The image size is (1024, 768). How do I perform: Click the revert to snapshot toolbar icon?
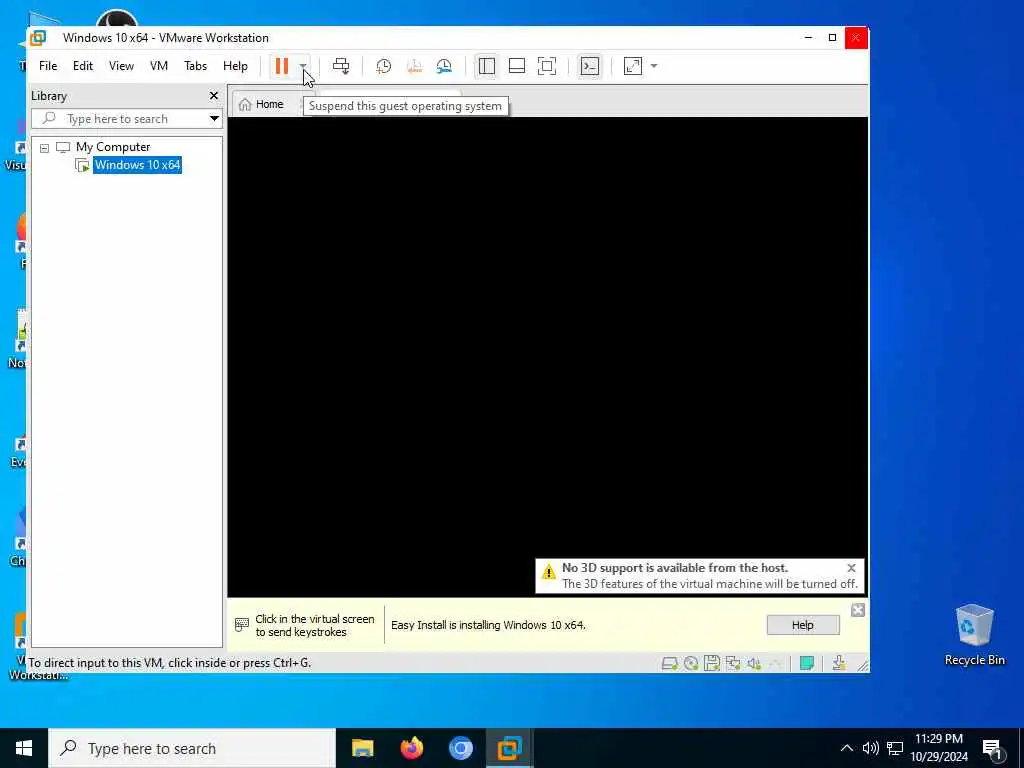point(414,66)
